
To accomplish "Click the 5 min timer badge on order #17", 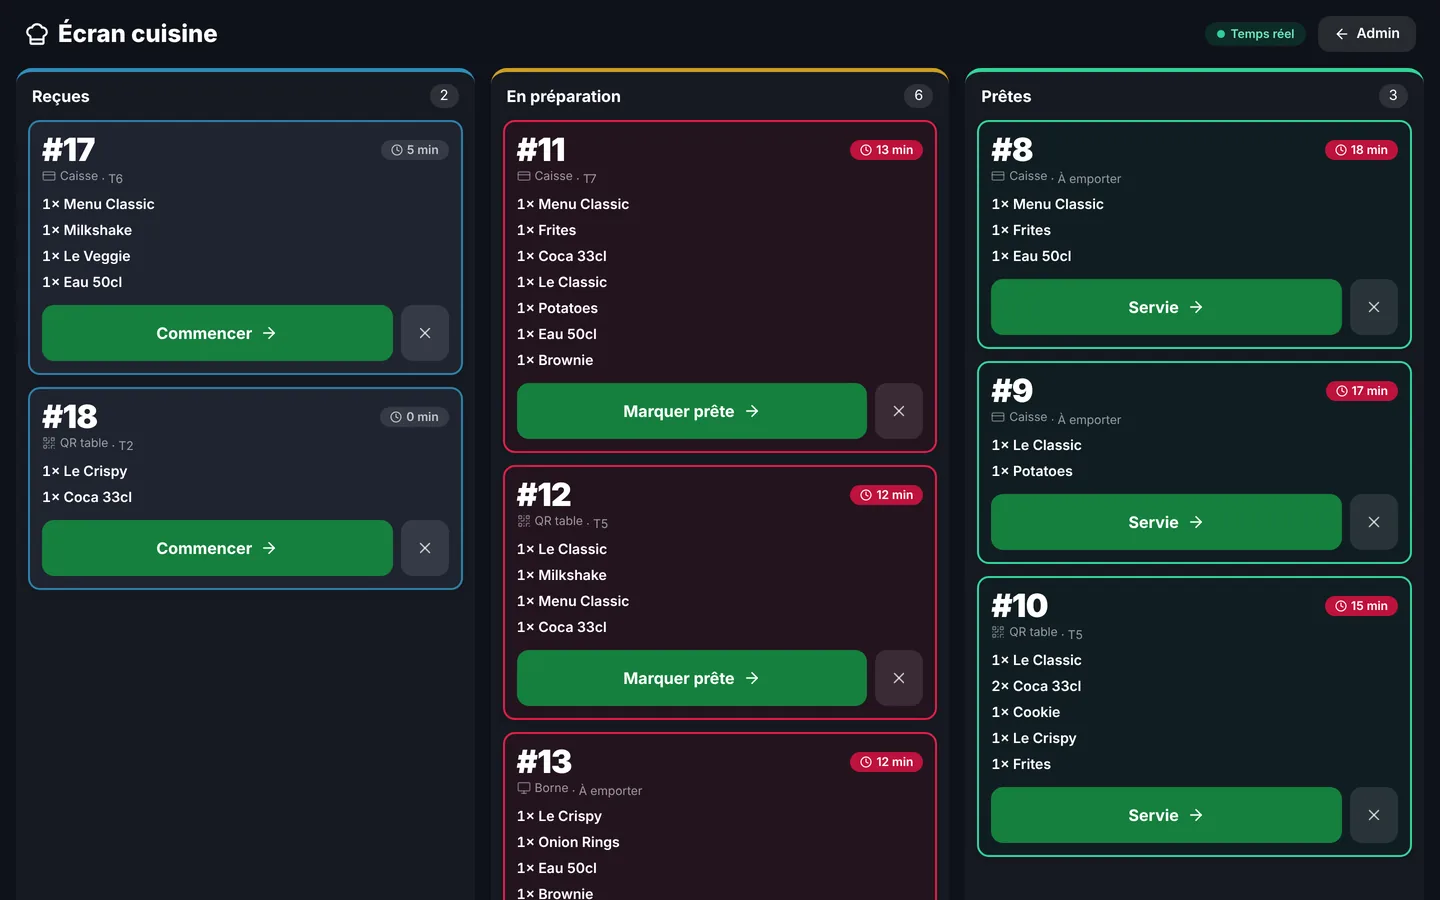I will (415, 150).
